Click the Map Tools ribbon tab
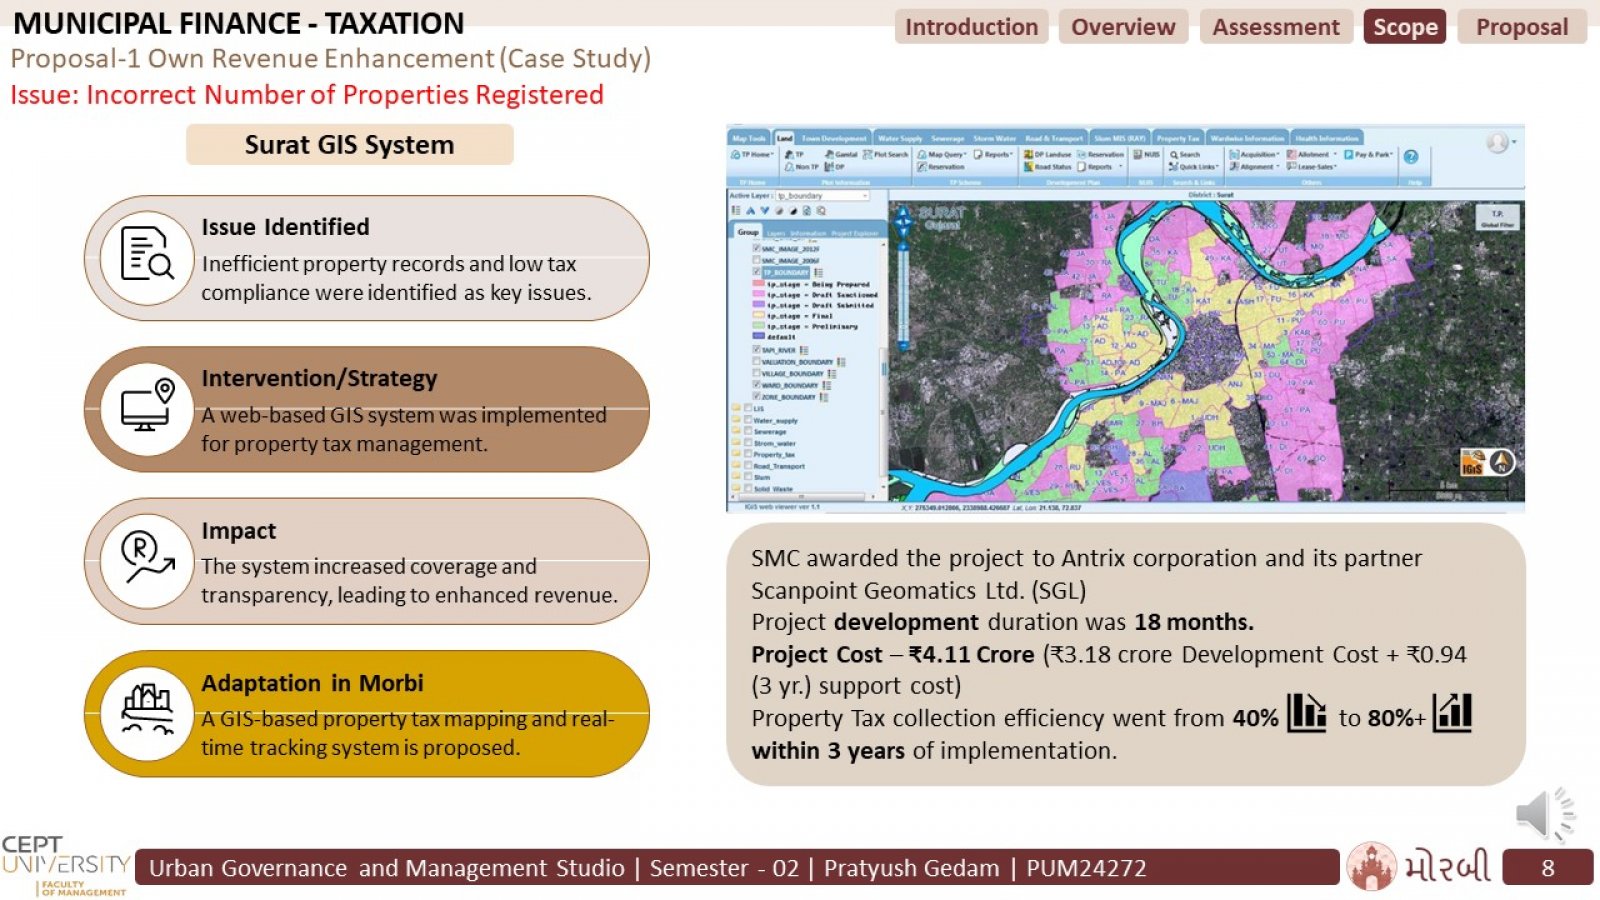The width and height of the screenshot is (1600, 900). (x=749, y=138)
